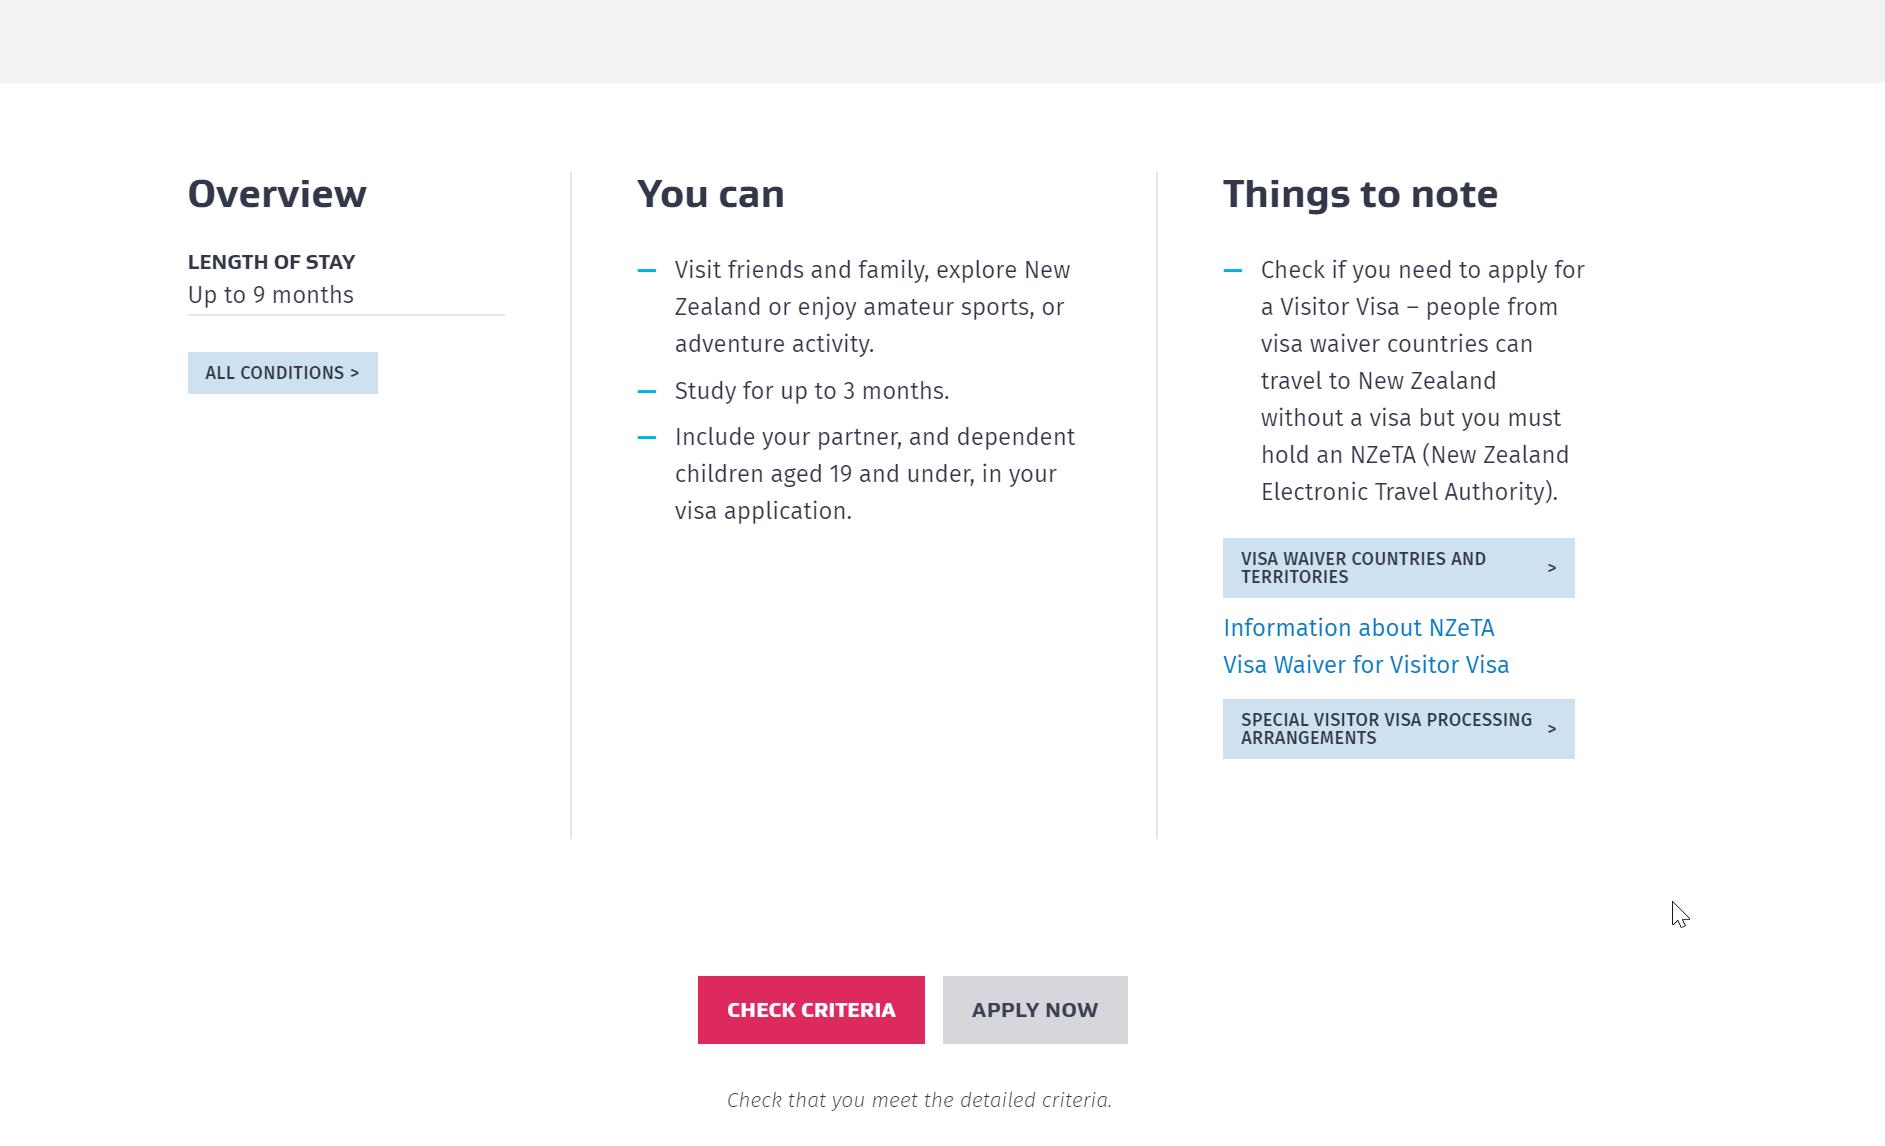Click 'Check that you meet the detailed criteria' note
This screenshot has width=1885, height=1146.
(919, 1100)
